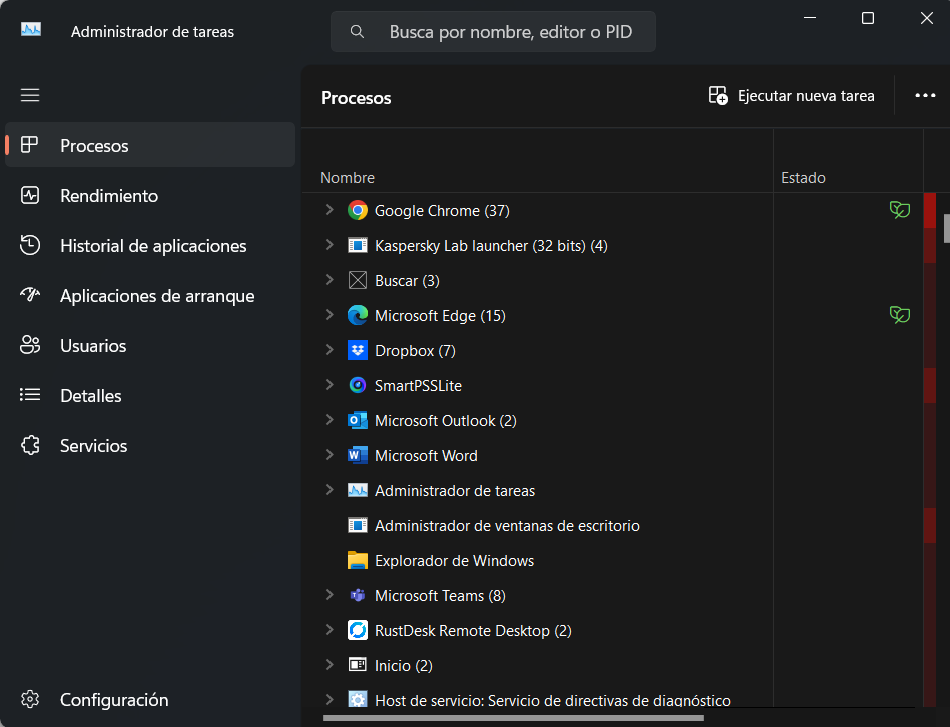Open the Usuarios page
This screenshot has height=727, width=950.
tap(150, 345)
